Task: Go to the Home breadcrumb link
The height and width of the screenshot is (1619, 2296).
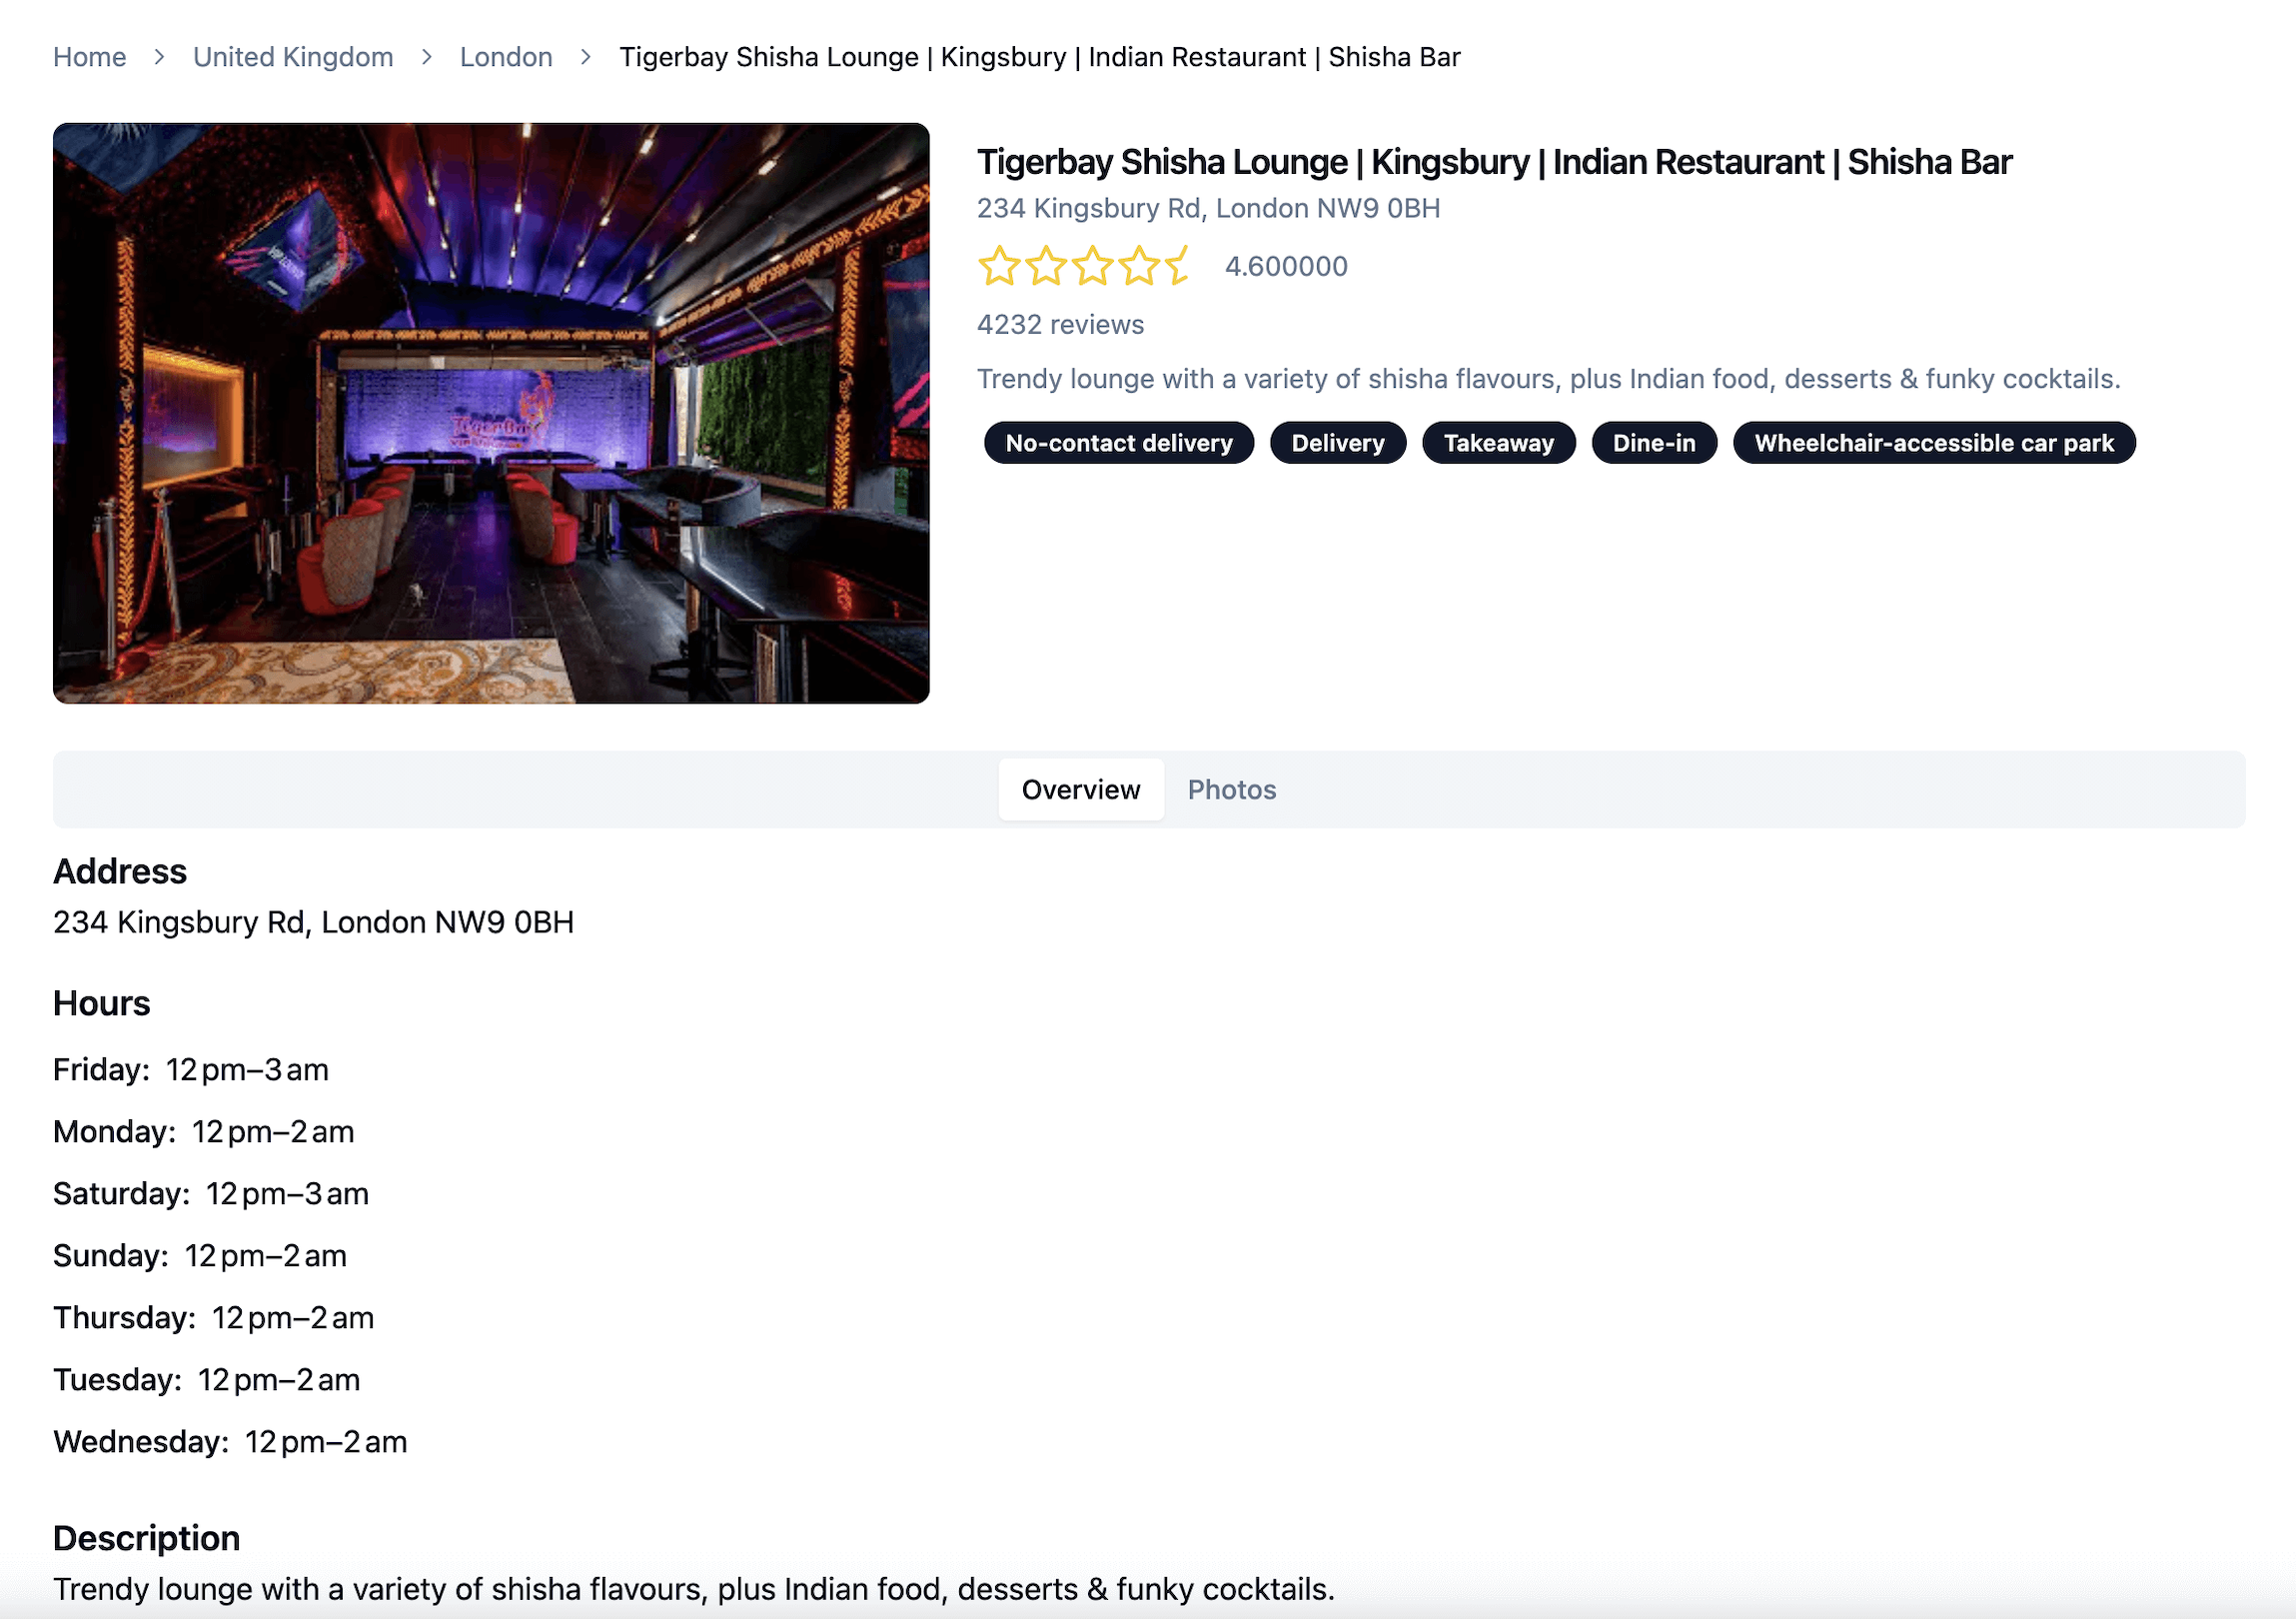Action: (x=89, y=57)
